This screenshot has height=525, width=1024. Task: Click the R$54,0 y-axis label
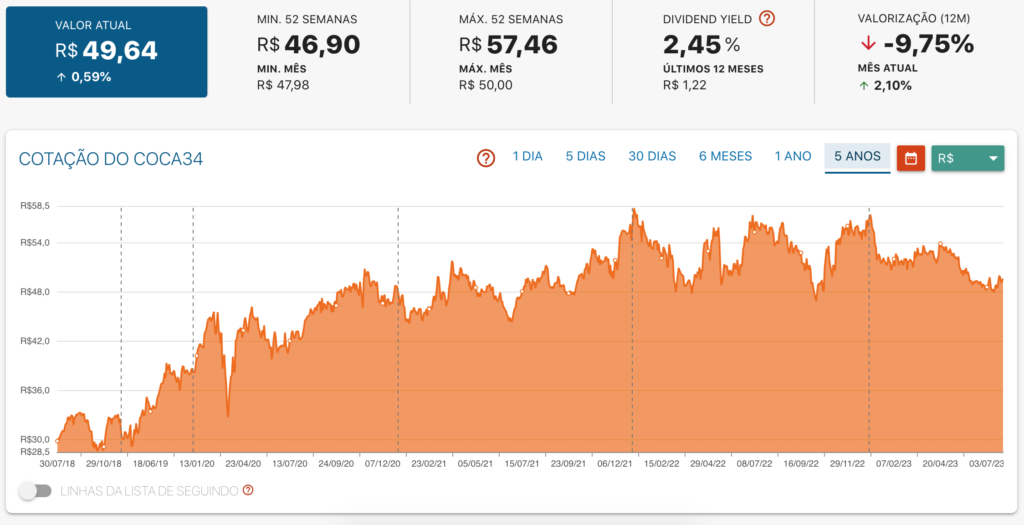36,243
